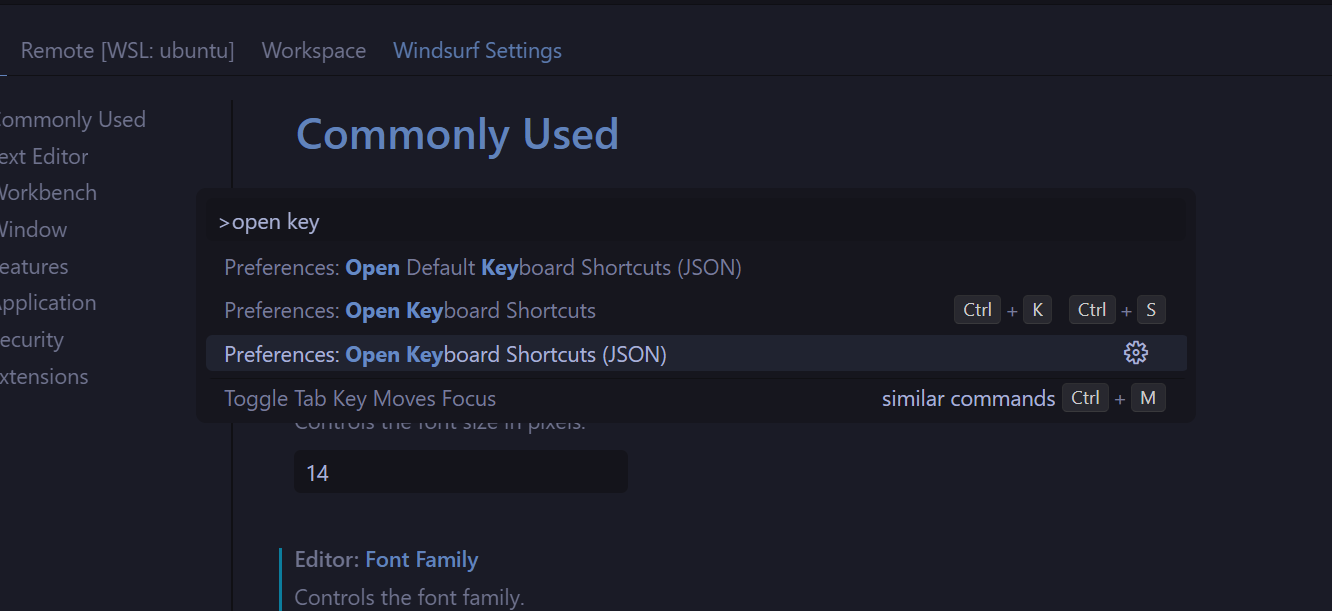The width and height of the screenshot is (1332, 611).
Task: Expand Text Editor settings category
Action: [43, 156]
